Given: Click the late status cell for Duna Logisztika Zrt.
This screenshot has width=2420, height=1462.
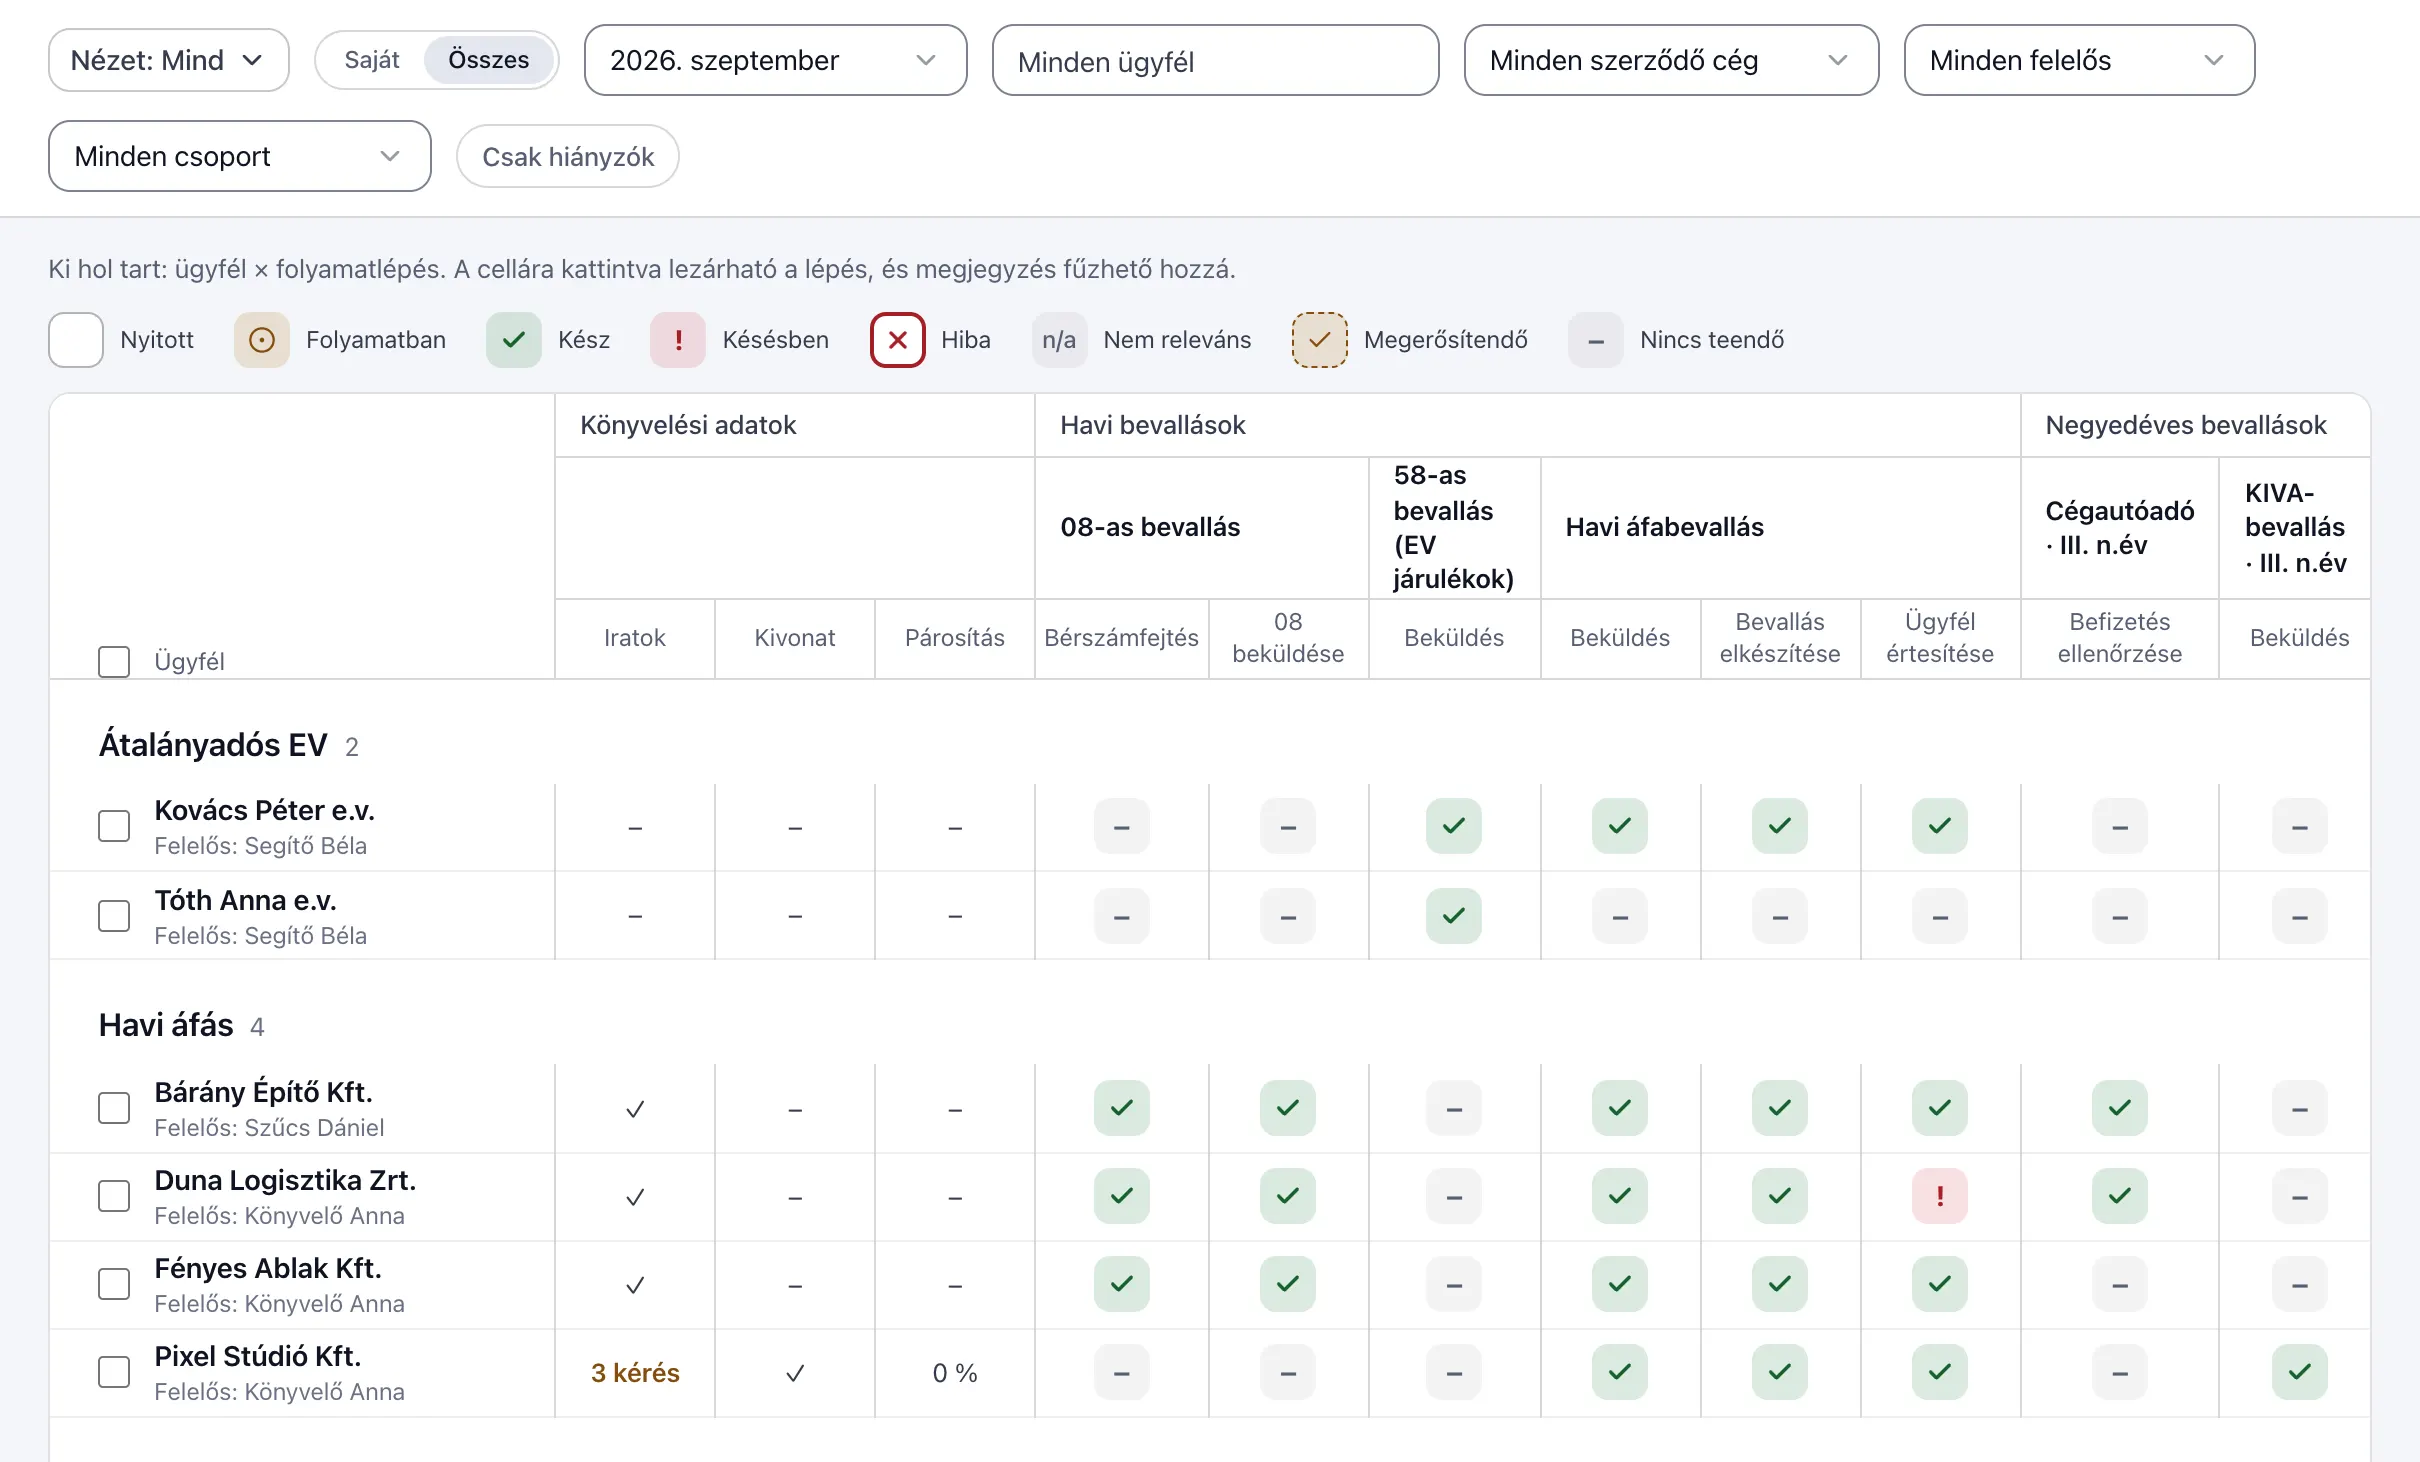Looking at the screenshot, I should (x=1939, y=1196).
